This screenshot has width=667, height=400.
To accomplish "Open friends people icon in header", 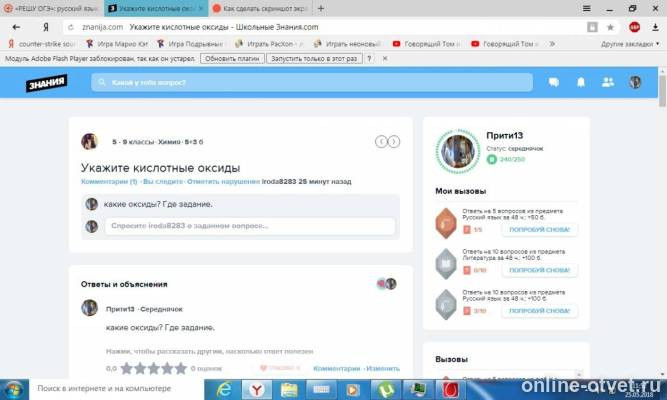I will coord(608,82).
